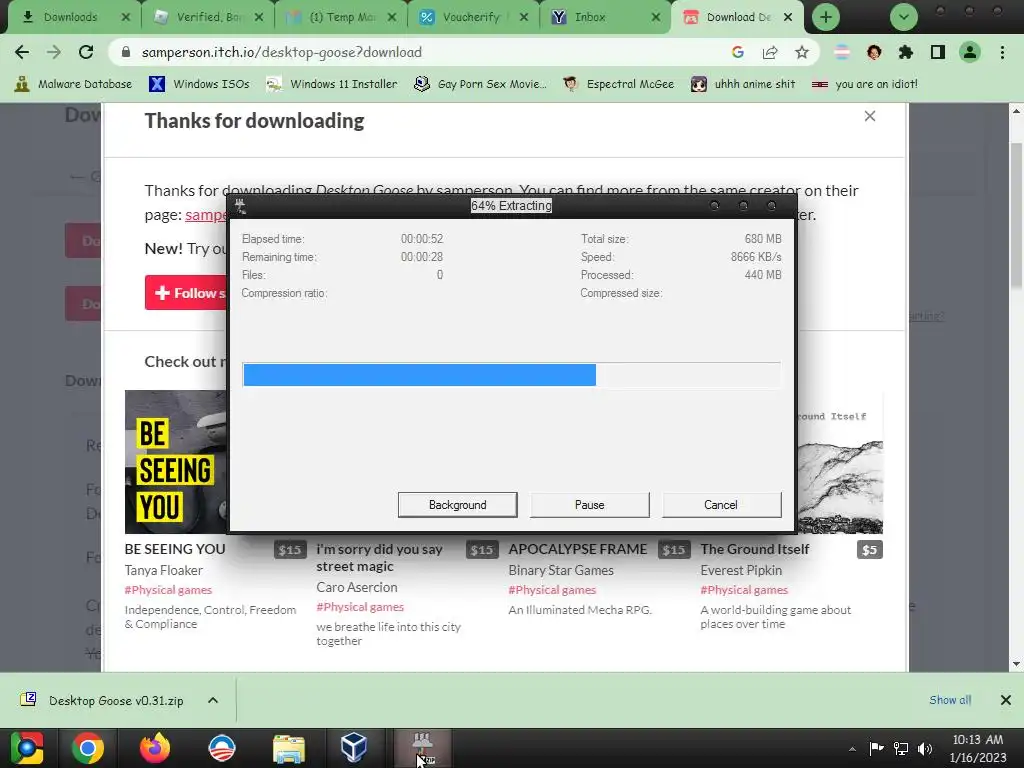Image resolution: width=1024 pixels, height=768 pixels.
Task: Click Show all downloads
Action: coord(950,700)
